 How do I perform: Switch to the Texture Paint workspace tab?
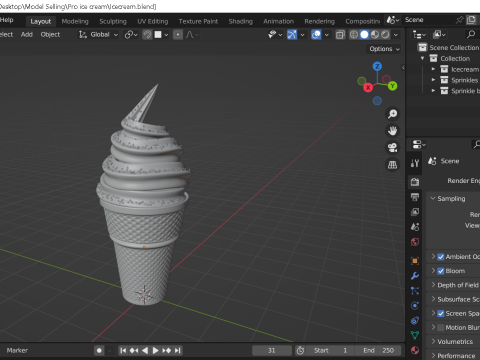(x=198, y=21)
